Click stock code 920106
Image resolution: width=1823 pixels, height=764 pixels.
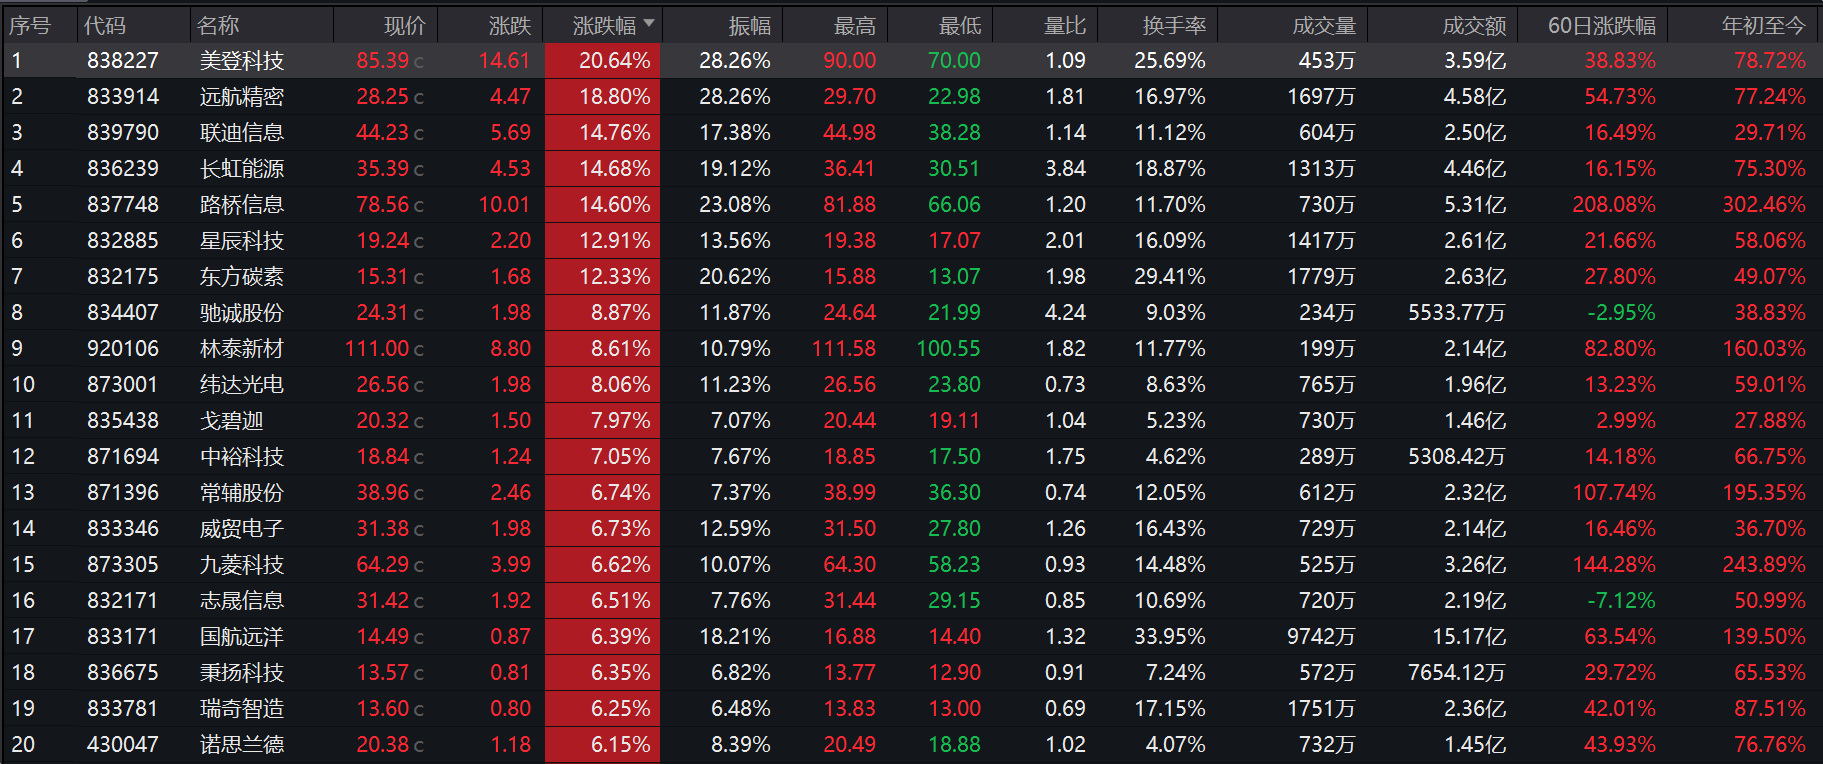[x=123, y=349]
